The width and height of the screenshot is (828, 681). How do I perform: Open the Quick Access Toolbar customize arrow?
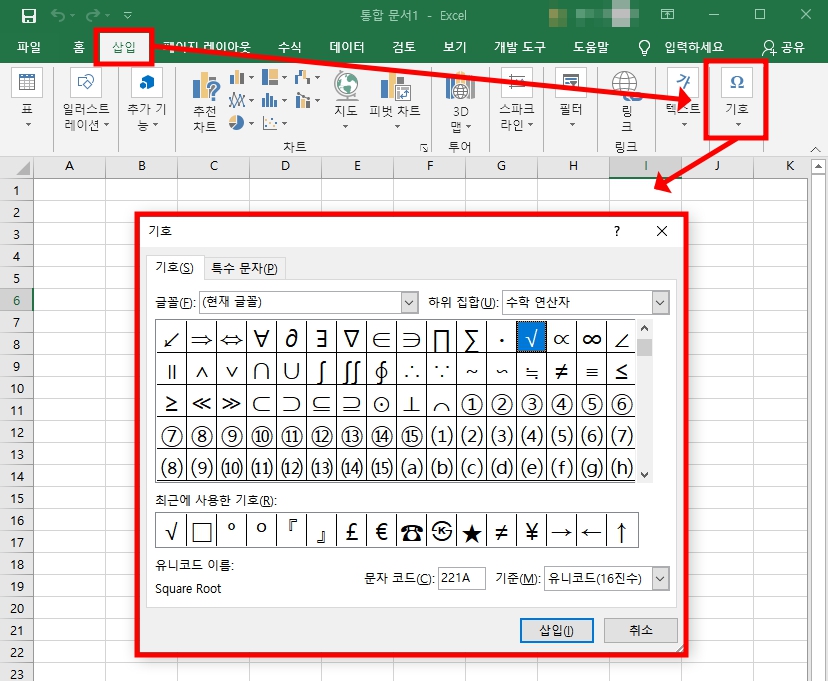128,16
